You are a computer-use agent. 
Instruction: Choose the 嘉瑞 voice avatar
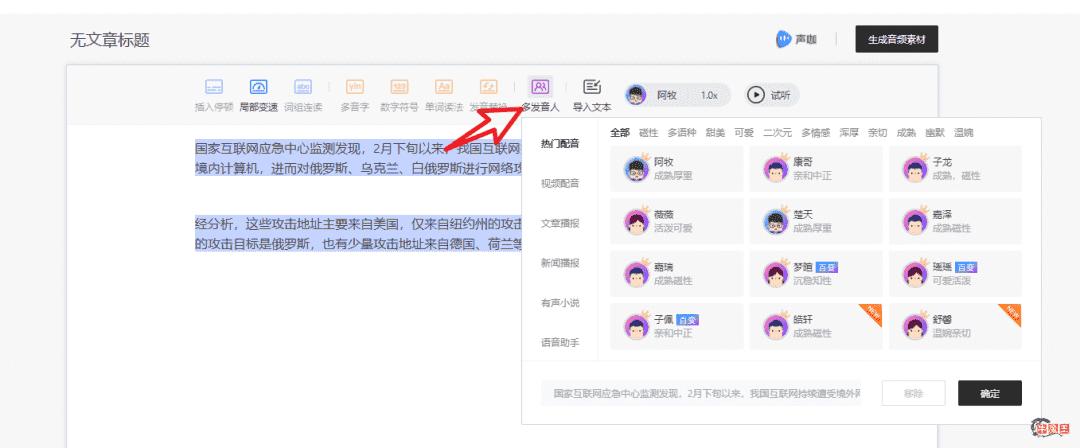pos(637,274)
